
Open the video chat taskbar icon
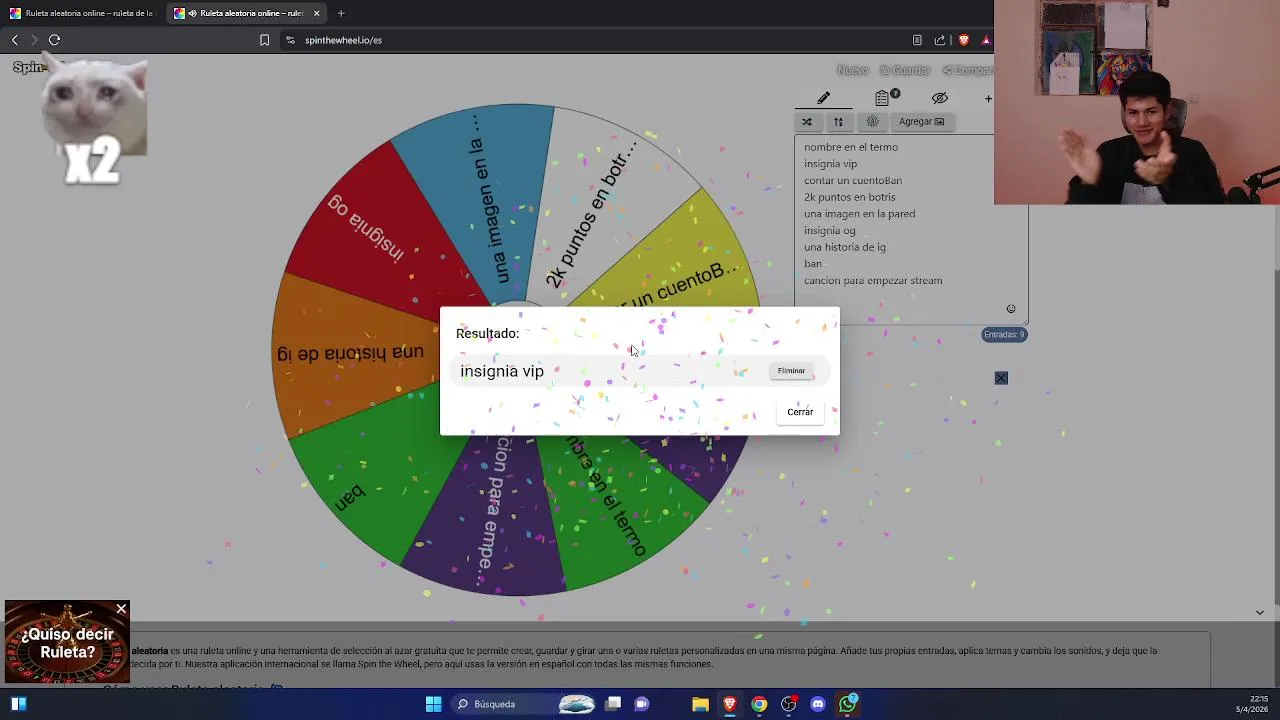[642, 704]
